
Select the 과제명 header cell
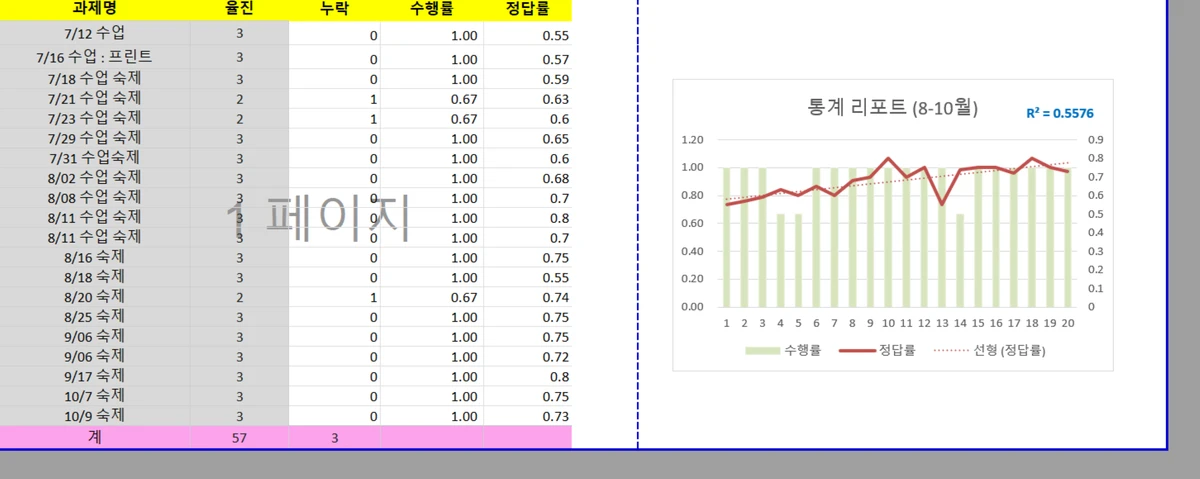(x=94, y=10)
